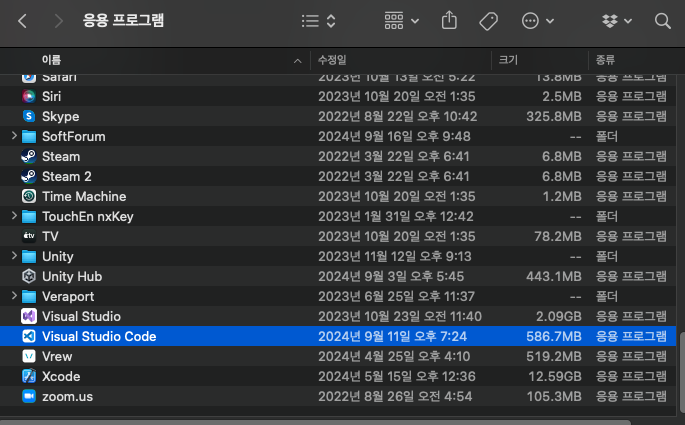685x425 pixels.
Task: Open the list view switcher
Action: point(318,21)
